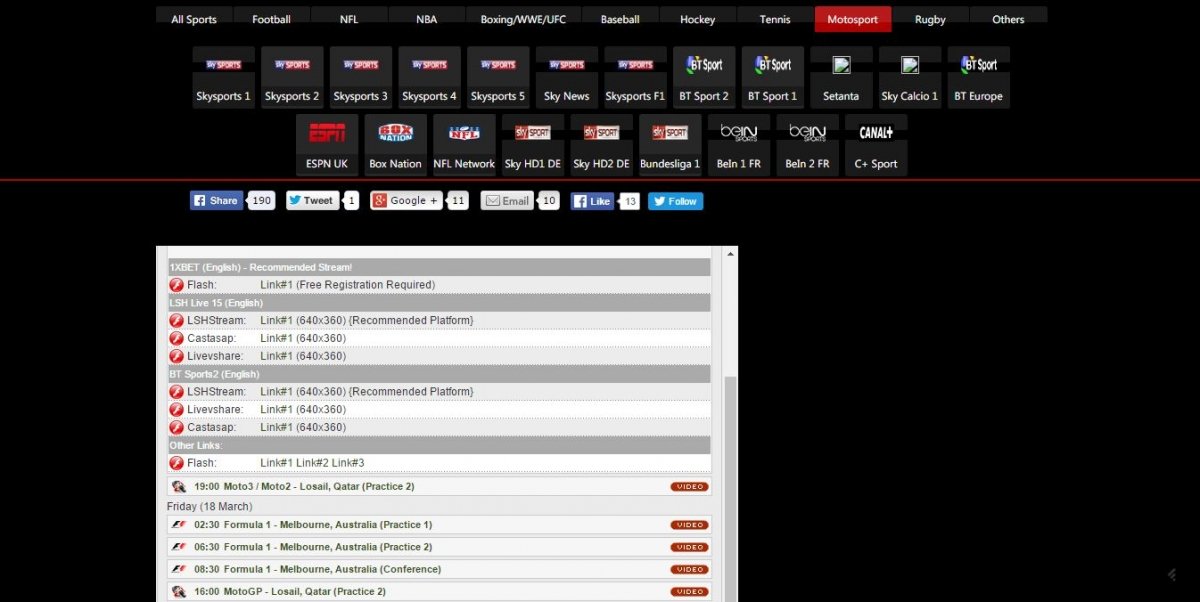
Task: Switch to the NFL tab
Action: (x=349, y=19)
